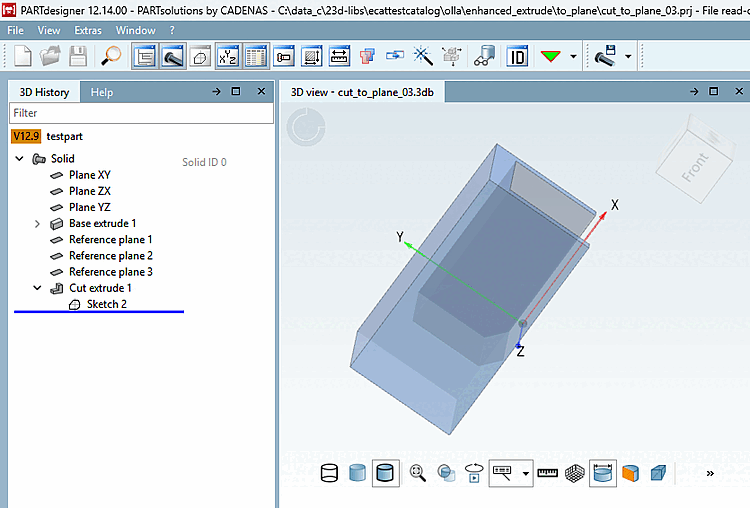Click the testpart root label
Viewport: 750px width, 508px height.
coord(65,136)
